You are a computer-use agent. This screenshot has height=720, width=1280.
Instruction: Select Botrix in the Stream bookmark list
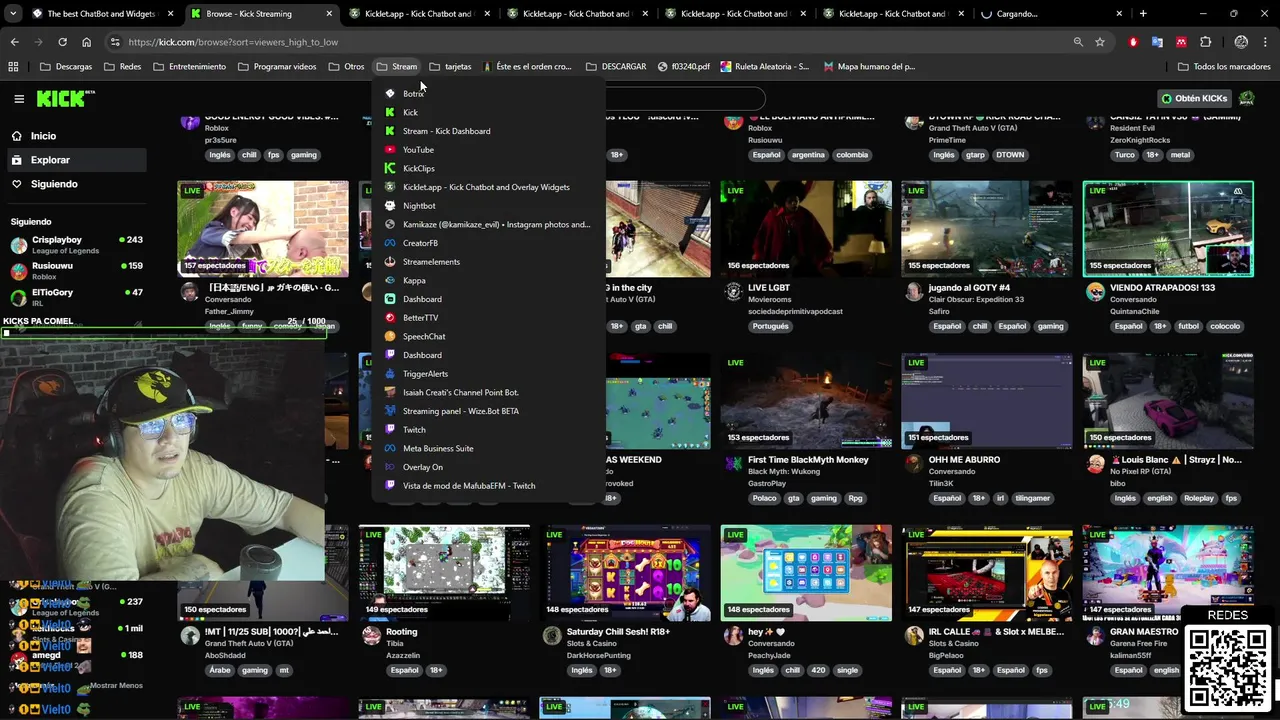point(488,94)
